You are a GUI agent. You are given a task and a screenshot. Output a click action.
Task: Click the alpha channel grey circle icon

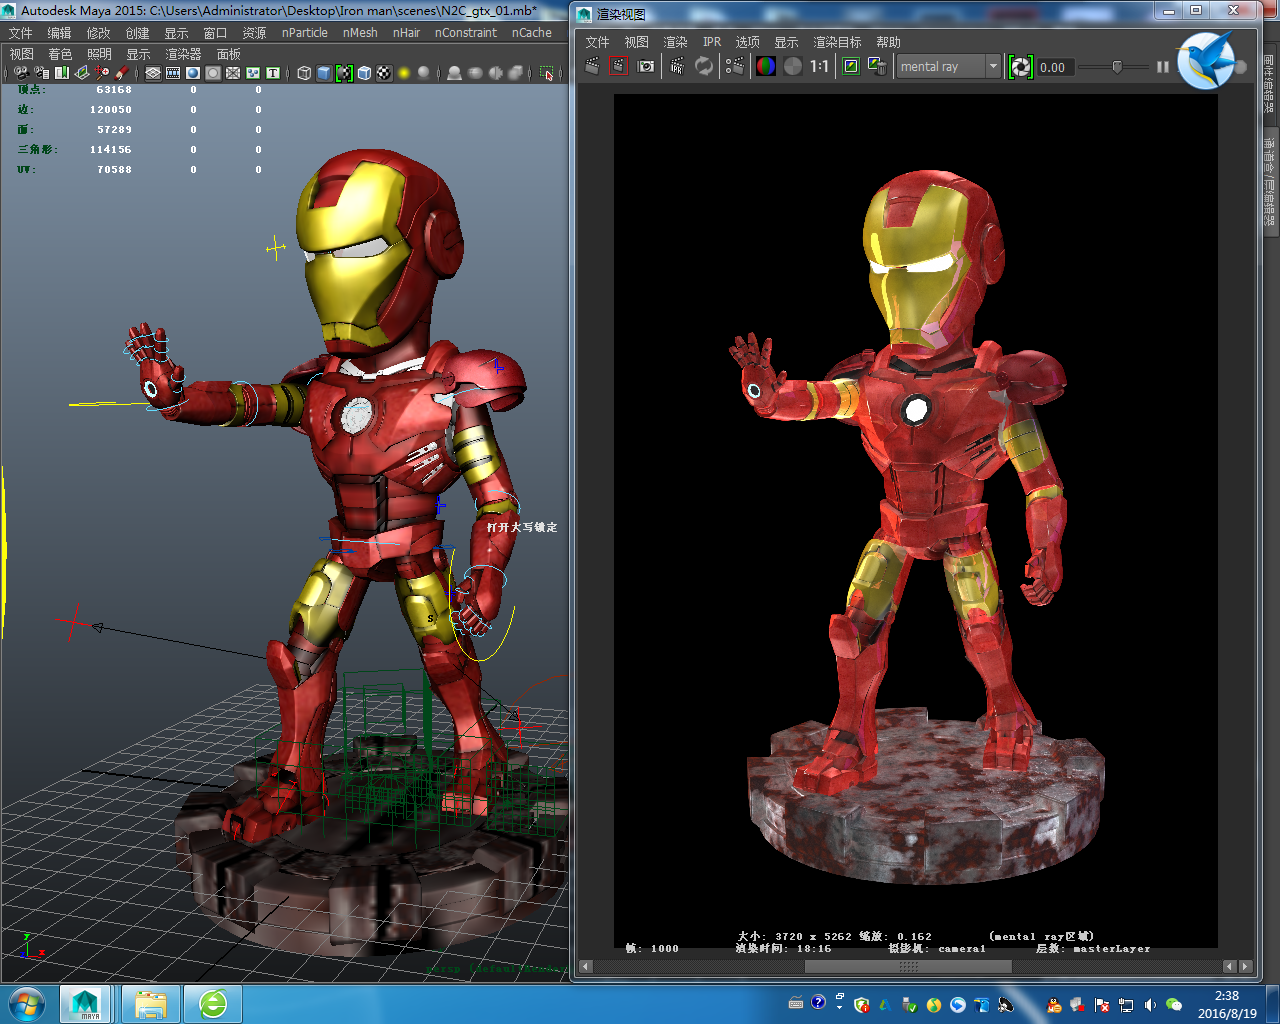[793, 66]
